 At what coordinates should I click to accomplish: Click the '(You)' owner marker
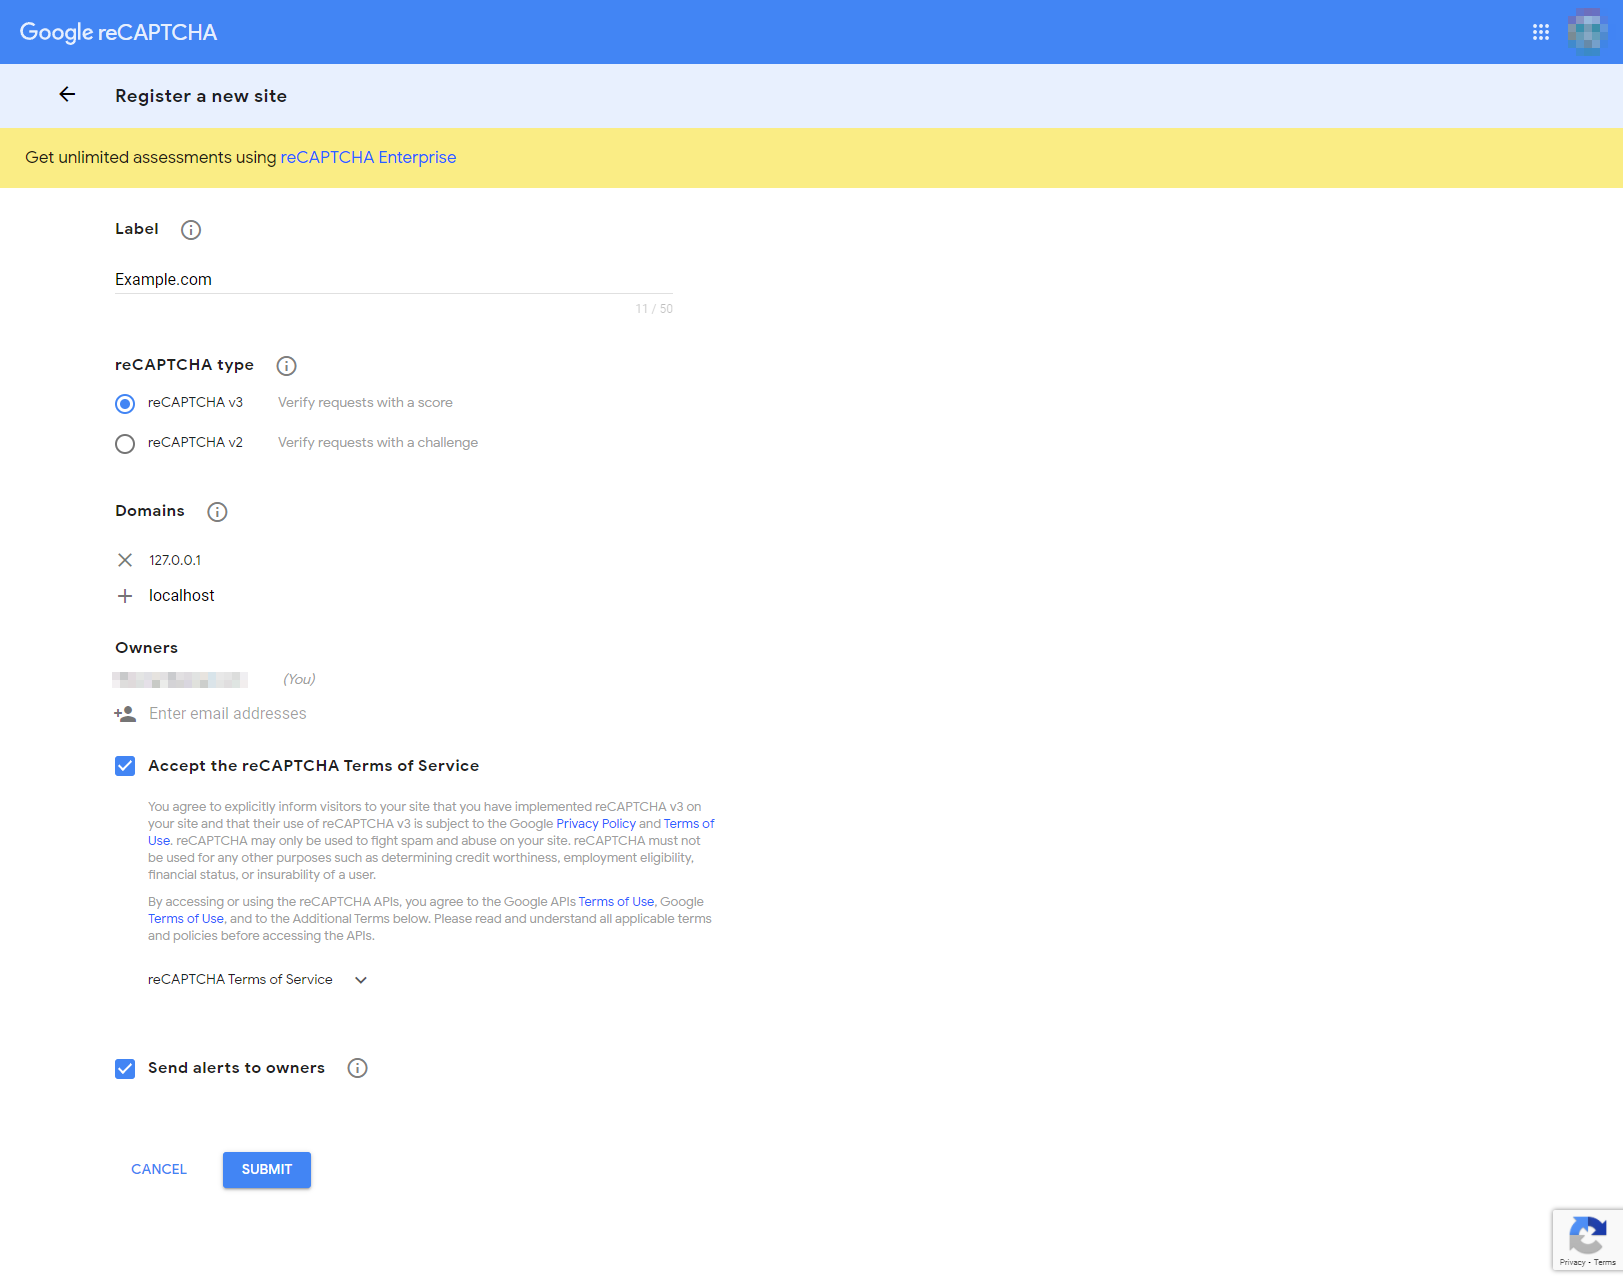click(299, 680)
